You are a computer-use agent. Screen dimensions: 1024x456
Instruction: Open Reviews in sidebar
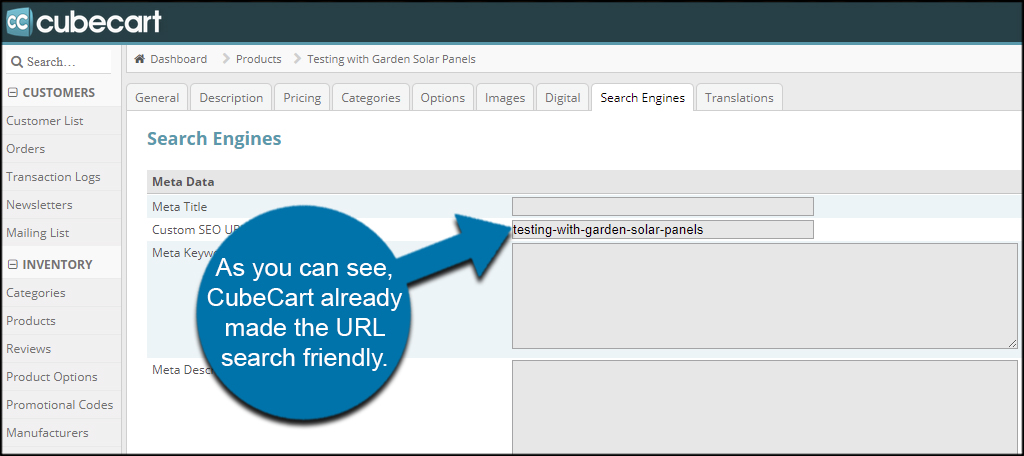(28, 349)
